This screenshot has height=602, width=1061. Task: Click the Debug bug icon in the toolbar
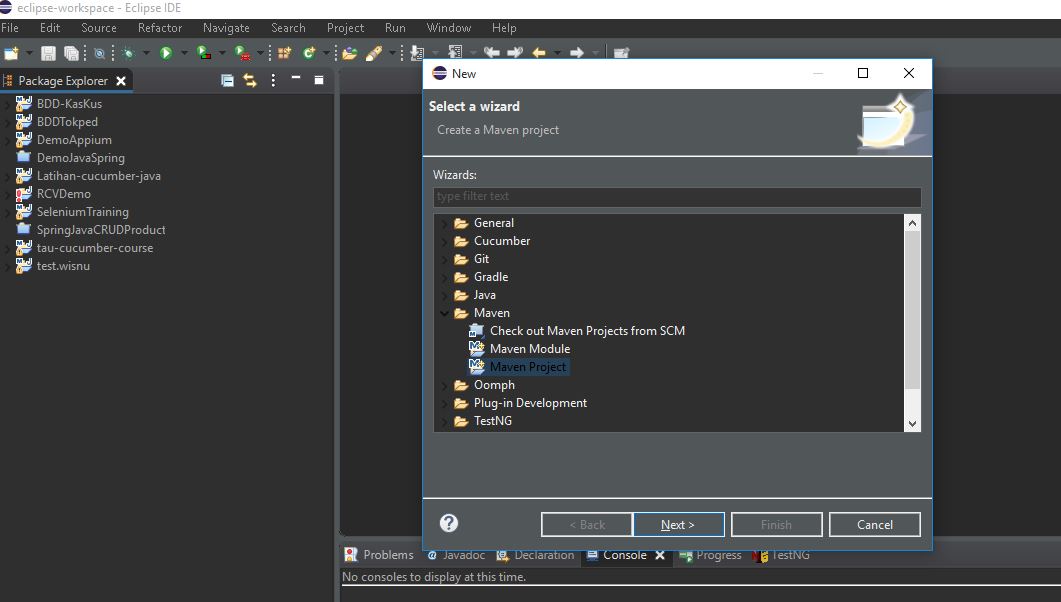128,53
